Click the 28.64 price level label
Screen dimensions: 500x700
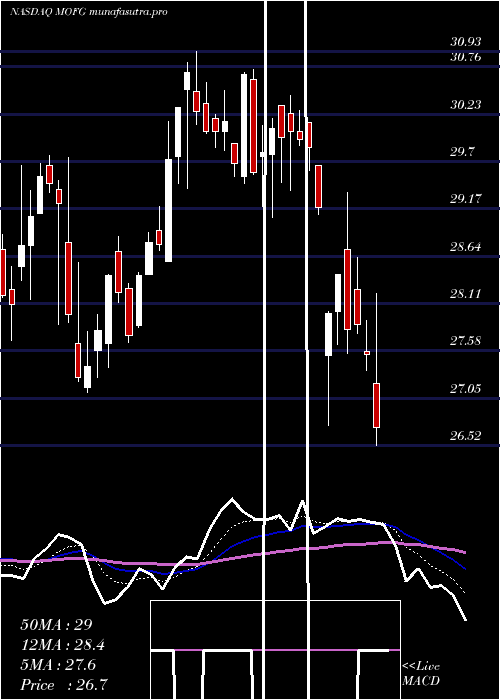point(466,247)
